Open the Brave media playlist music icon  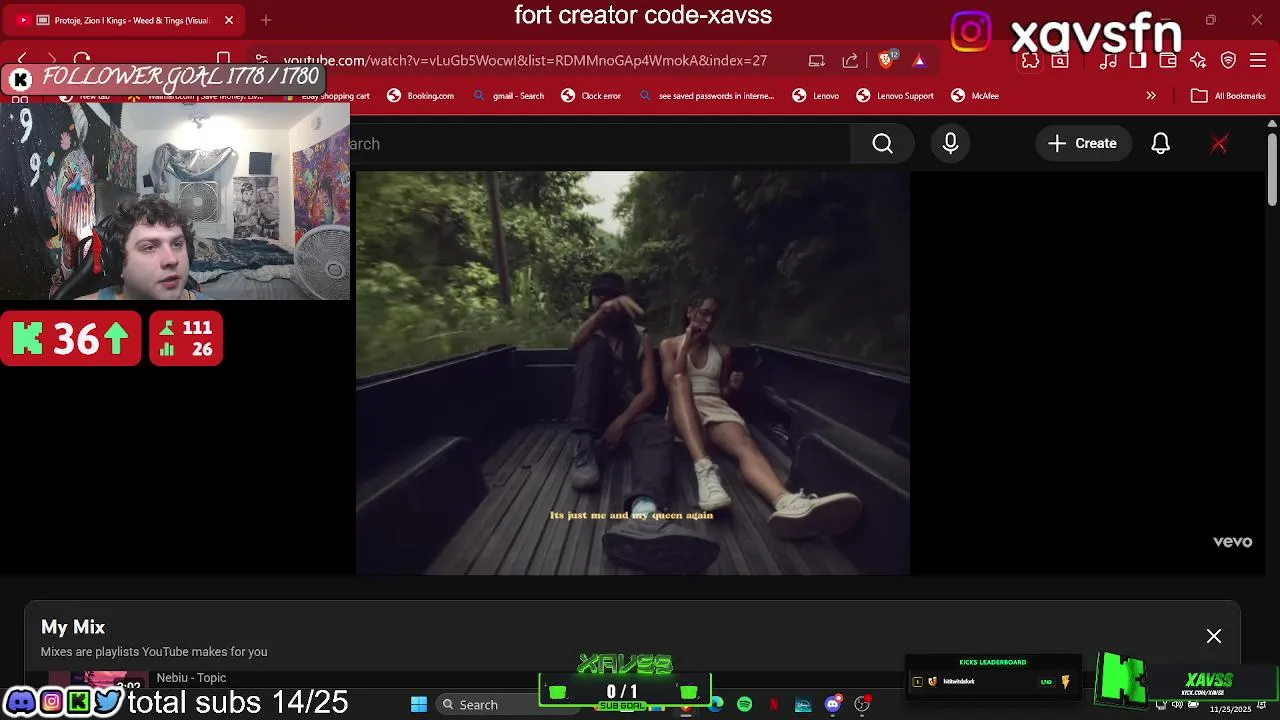(x=1108, y=61)
